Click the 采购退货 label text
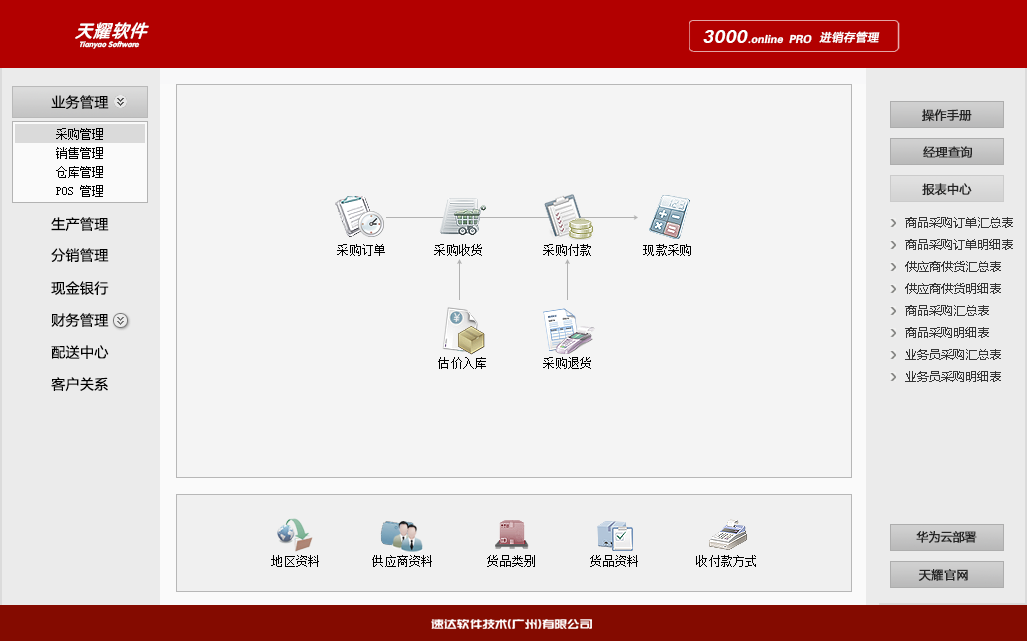The width and height of the screenshot is (1027, 641). point(567,363)
